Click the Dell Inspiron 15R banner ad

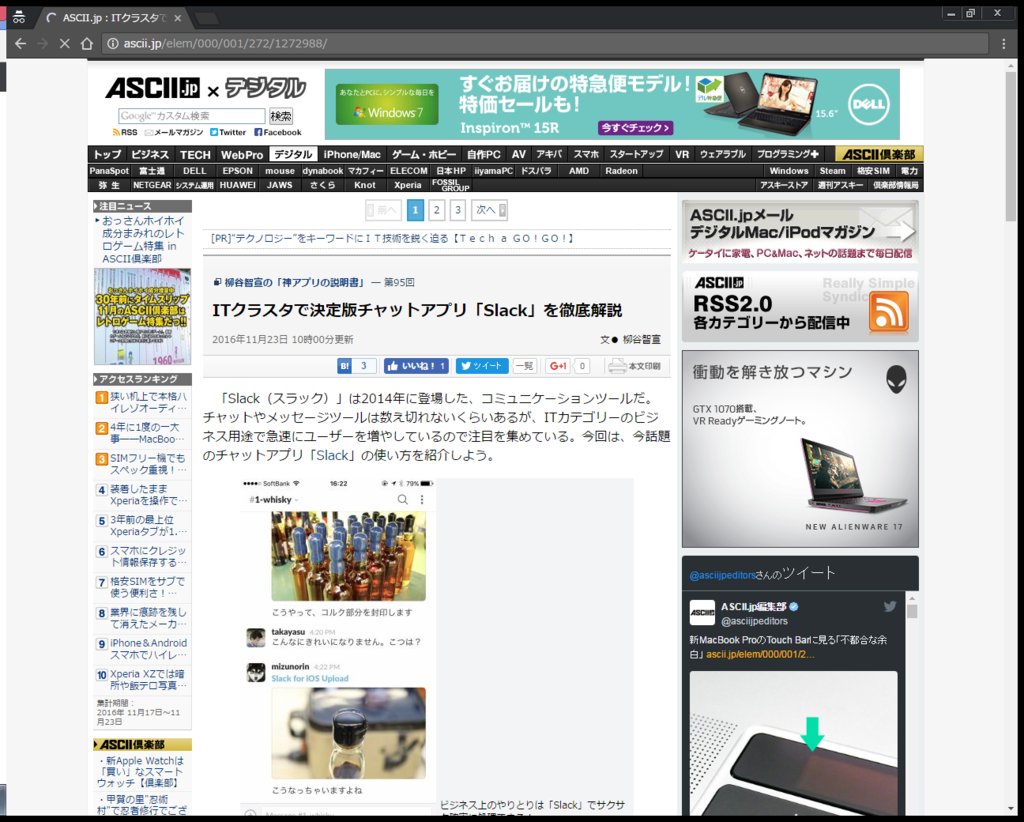pos(612,104)
